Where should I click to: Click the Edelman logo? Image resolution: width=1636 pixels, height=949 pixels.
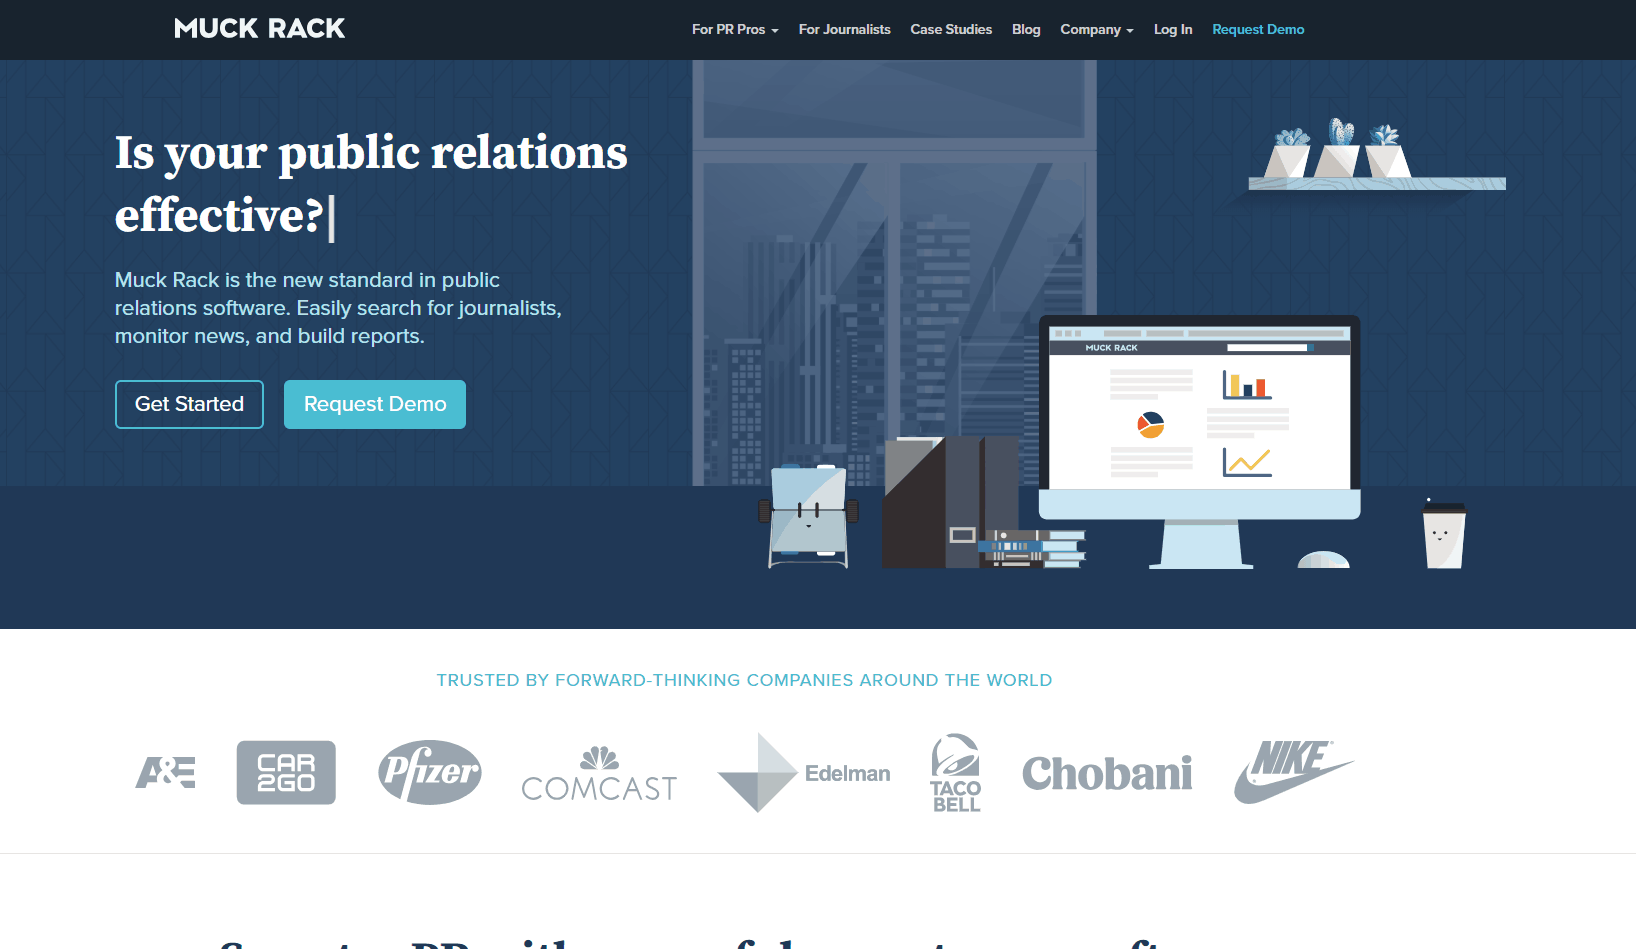[x=804, y=773]
